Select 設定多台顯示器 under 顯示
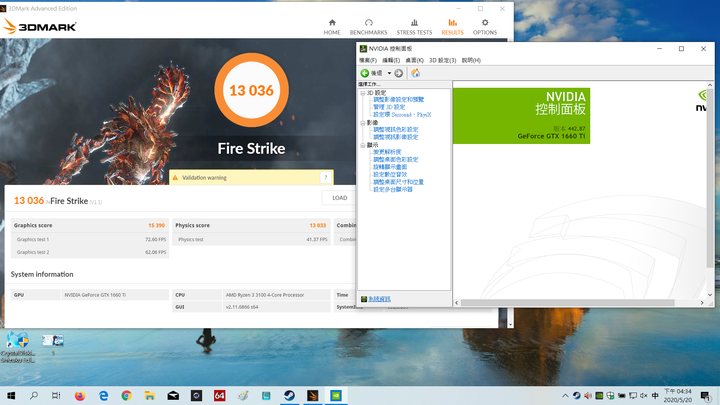Screen dimensions: 720x405 (x=393, y=189)
